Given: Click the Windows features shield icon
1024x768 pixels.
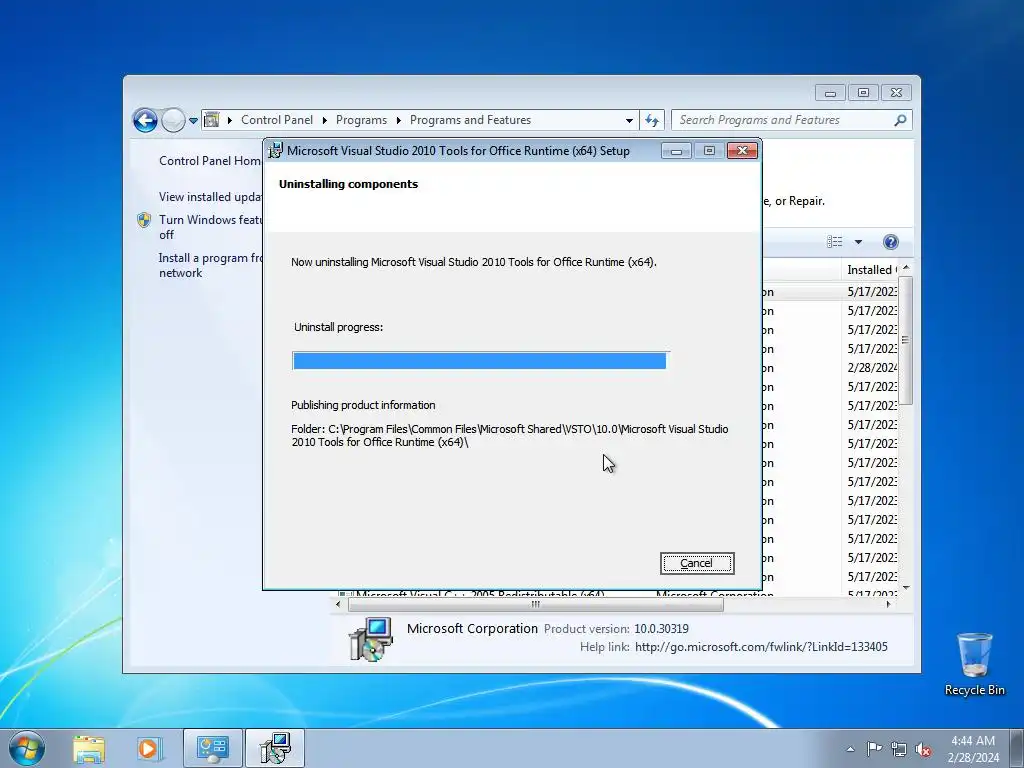Looking at the screenshot, I should coord(144,220).
